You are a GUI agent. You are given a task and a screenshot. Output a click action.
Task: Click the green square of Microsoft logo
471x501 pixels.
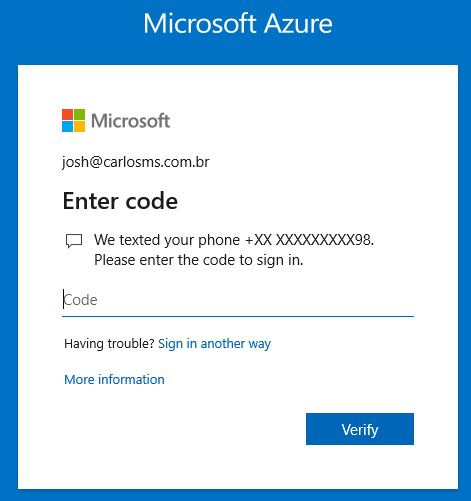[x=79, y=114]
